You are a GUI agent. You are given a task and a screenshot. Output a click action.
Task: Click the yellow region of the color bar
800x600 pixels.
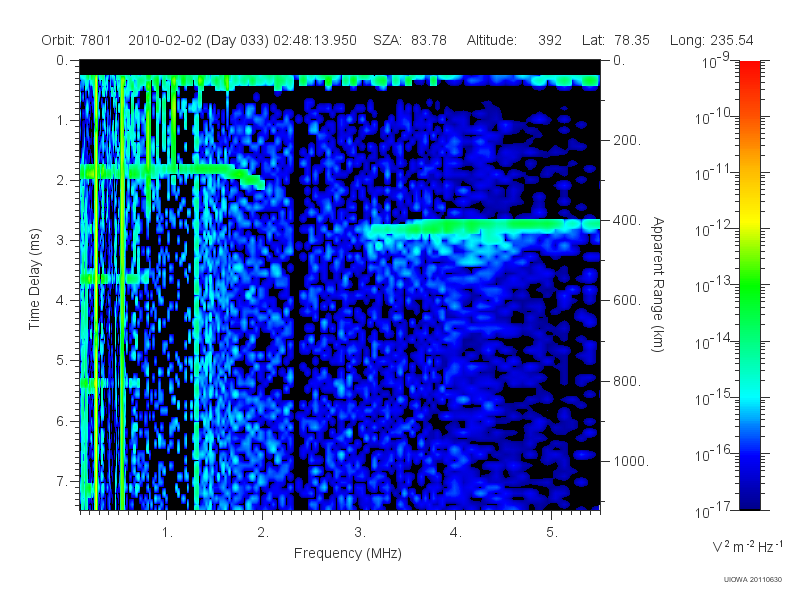click(x=749, y=217)
